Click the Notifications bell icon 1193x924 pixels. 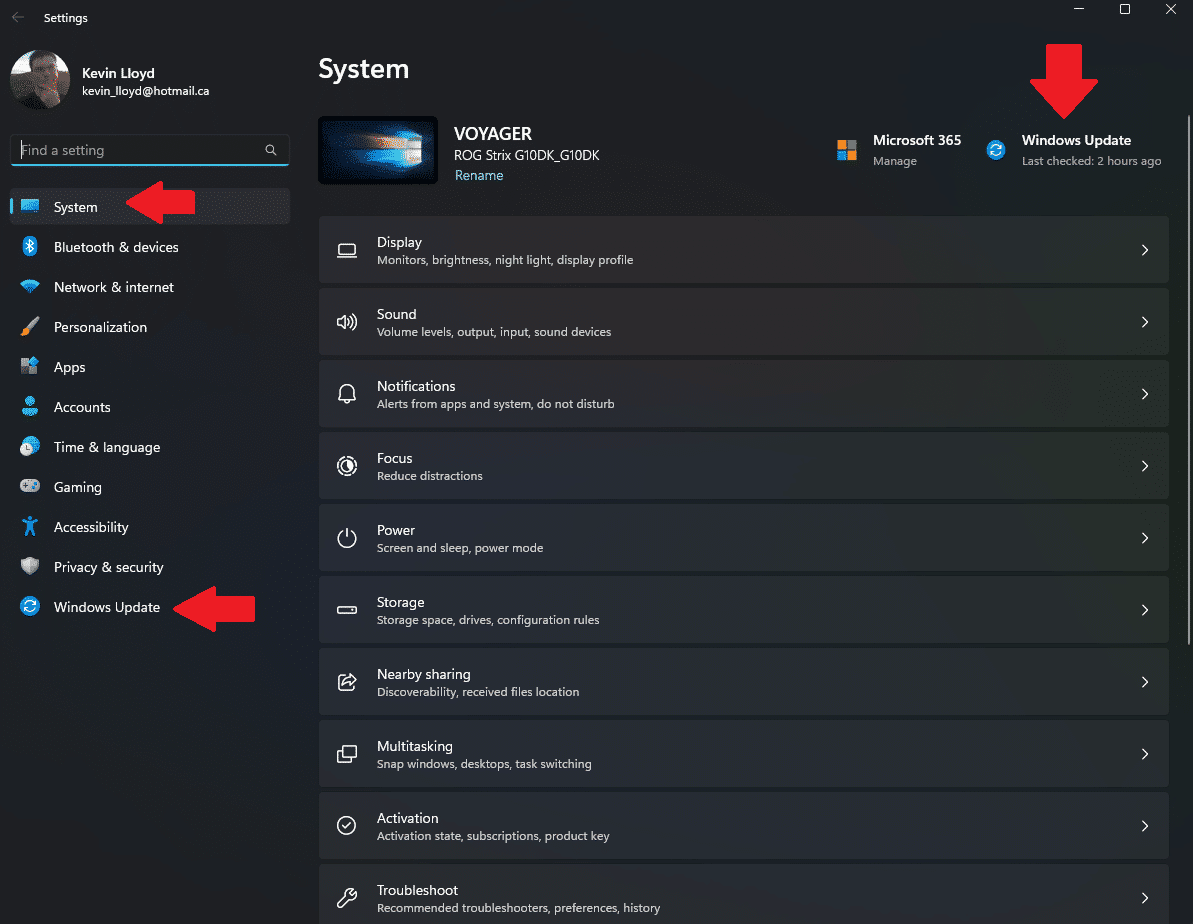(x=347, y=393)
